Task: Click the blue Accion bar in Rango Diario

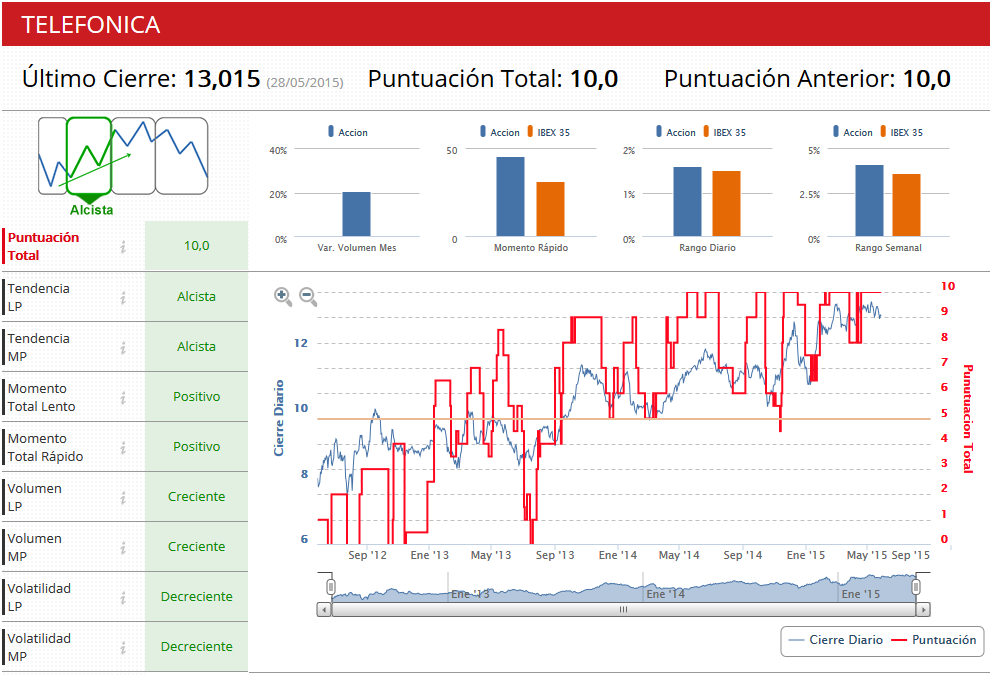Action: 687,201
